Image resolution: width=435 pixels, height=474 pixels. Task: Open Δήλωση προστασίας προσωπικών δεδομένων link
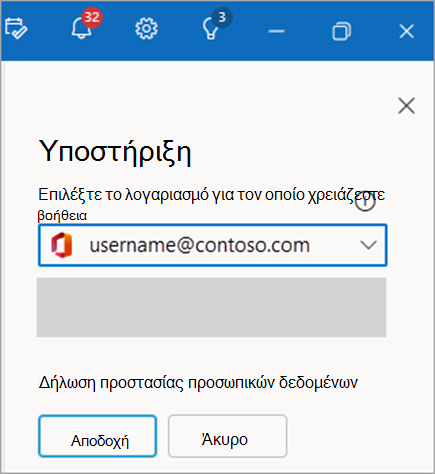pos(198,383)
